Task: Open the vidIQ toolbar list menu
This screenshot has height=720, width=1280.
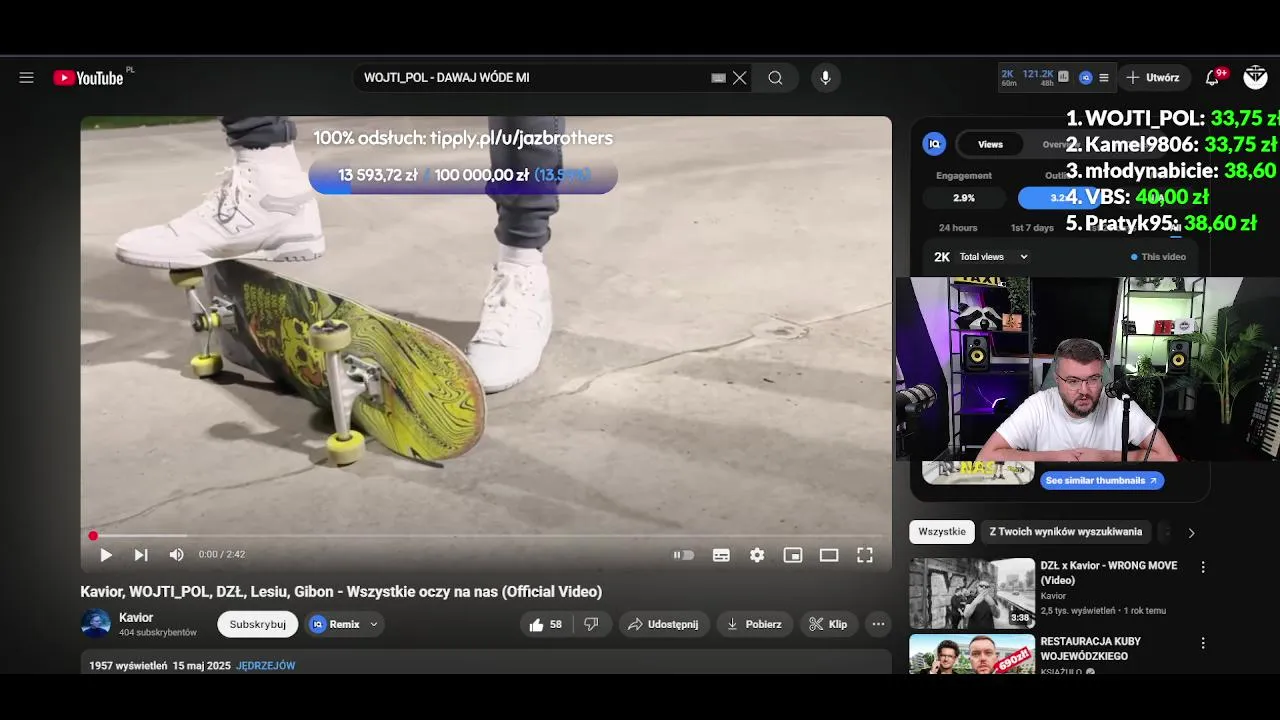Action: click(x=1104, y=77)
